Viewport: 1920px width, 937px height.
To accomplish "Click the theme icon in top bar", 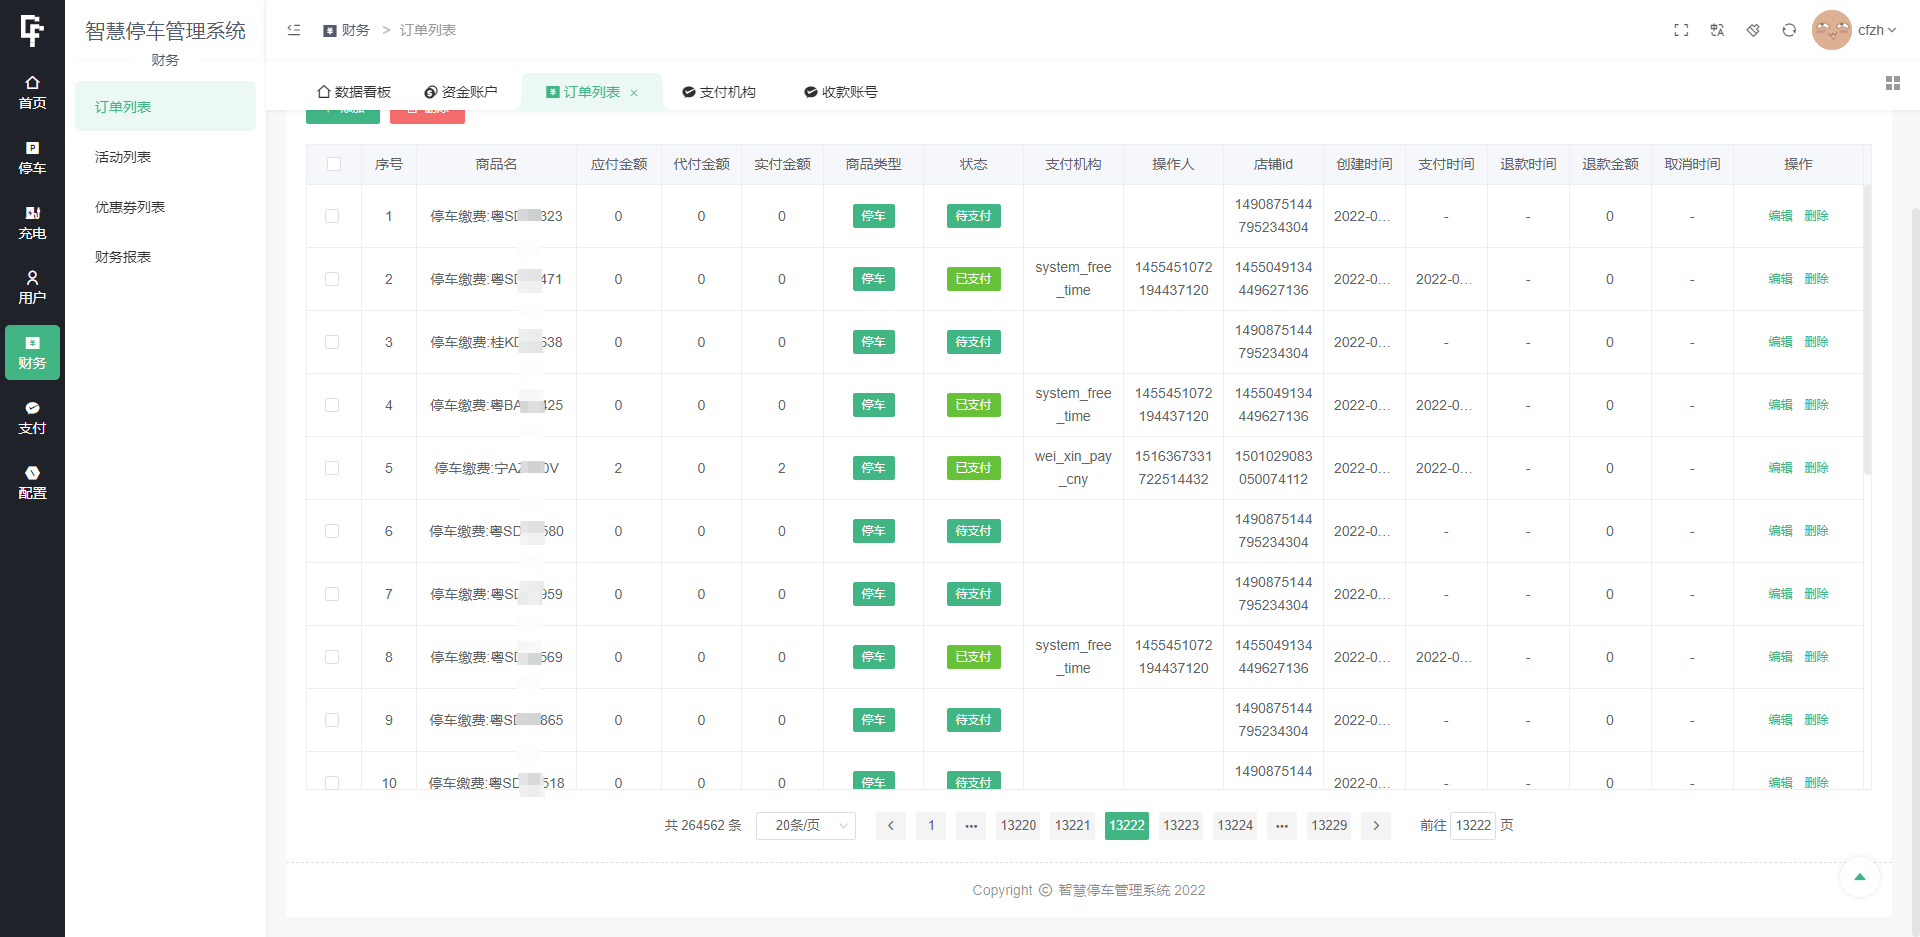I will click(1753, 30).
